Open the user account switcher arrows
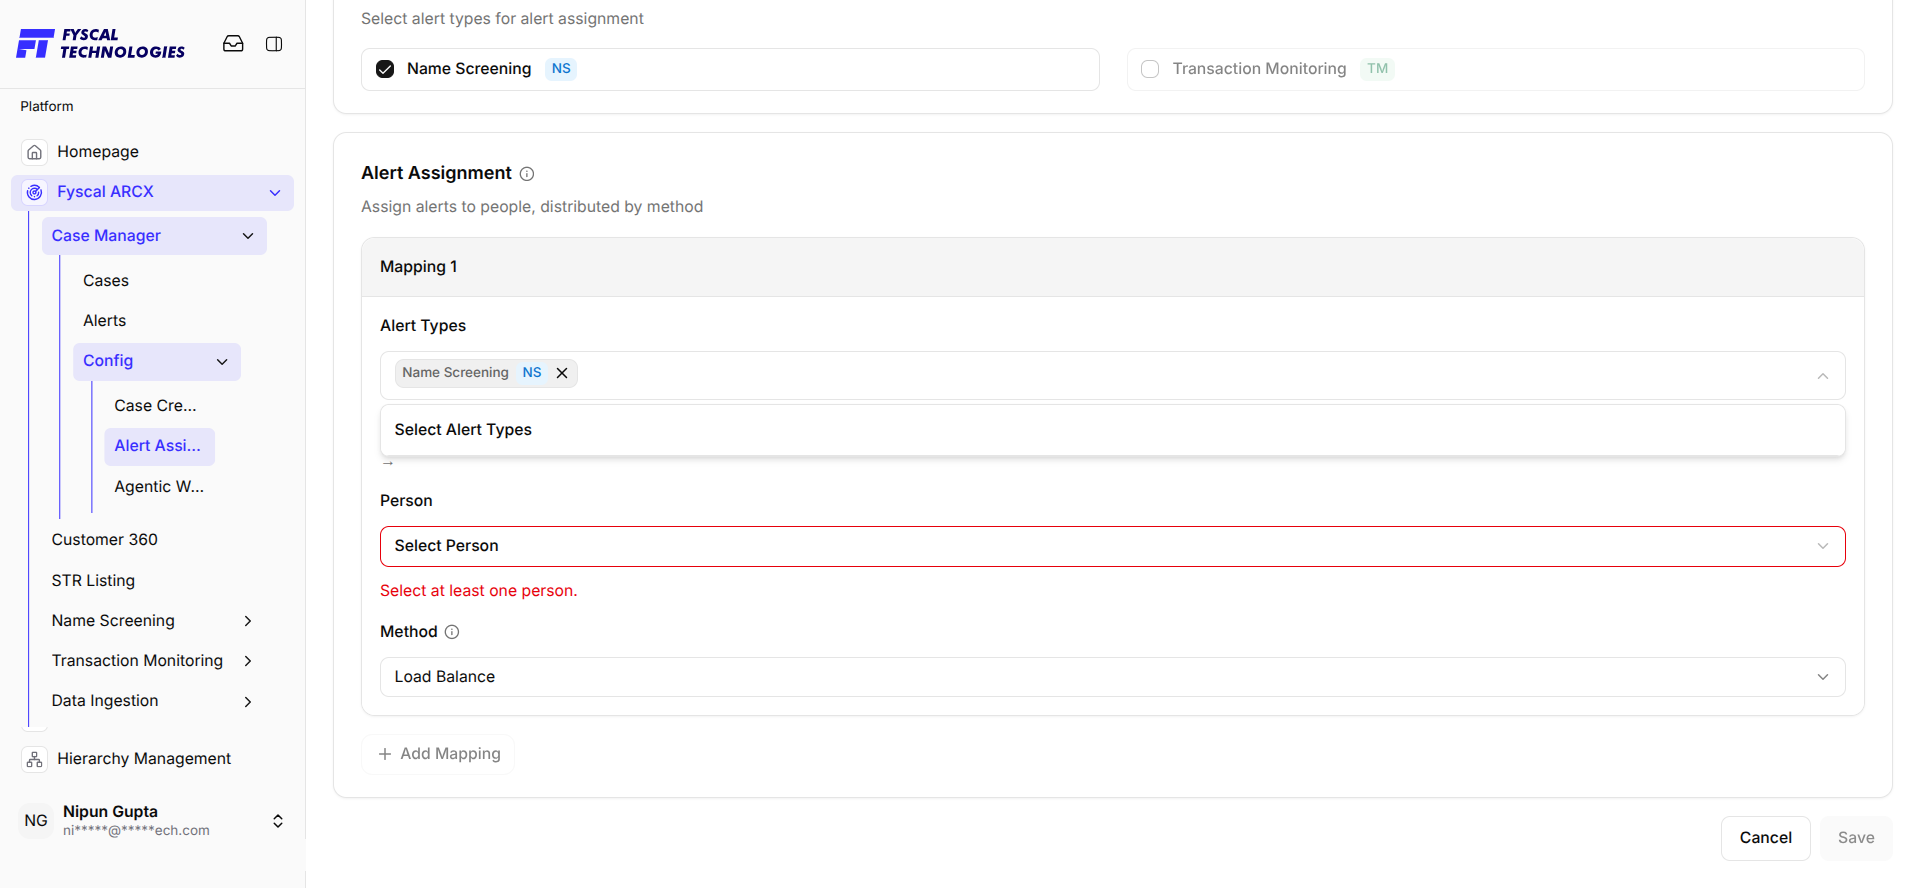Image resolution: width=1920 pixels, height=888 pixels. [278, 821]
